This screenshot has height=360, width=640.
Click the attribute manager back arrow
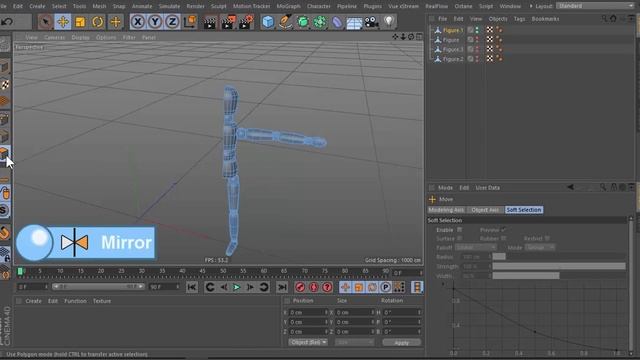(x=571, y=187)
